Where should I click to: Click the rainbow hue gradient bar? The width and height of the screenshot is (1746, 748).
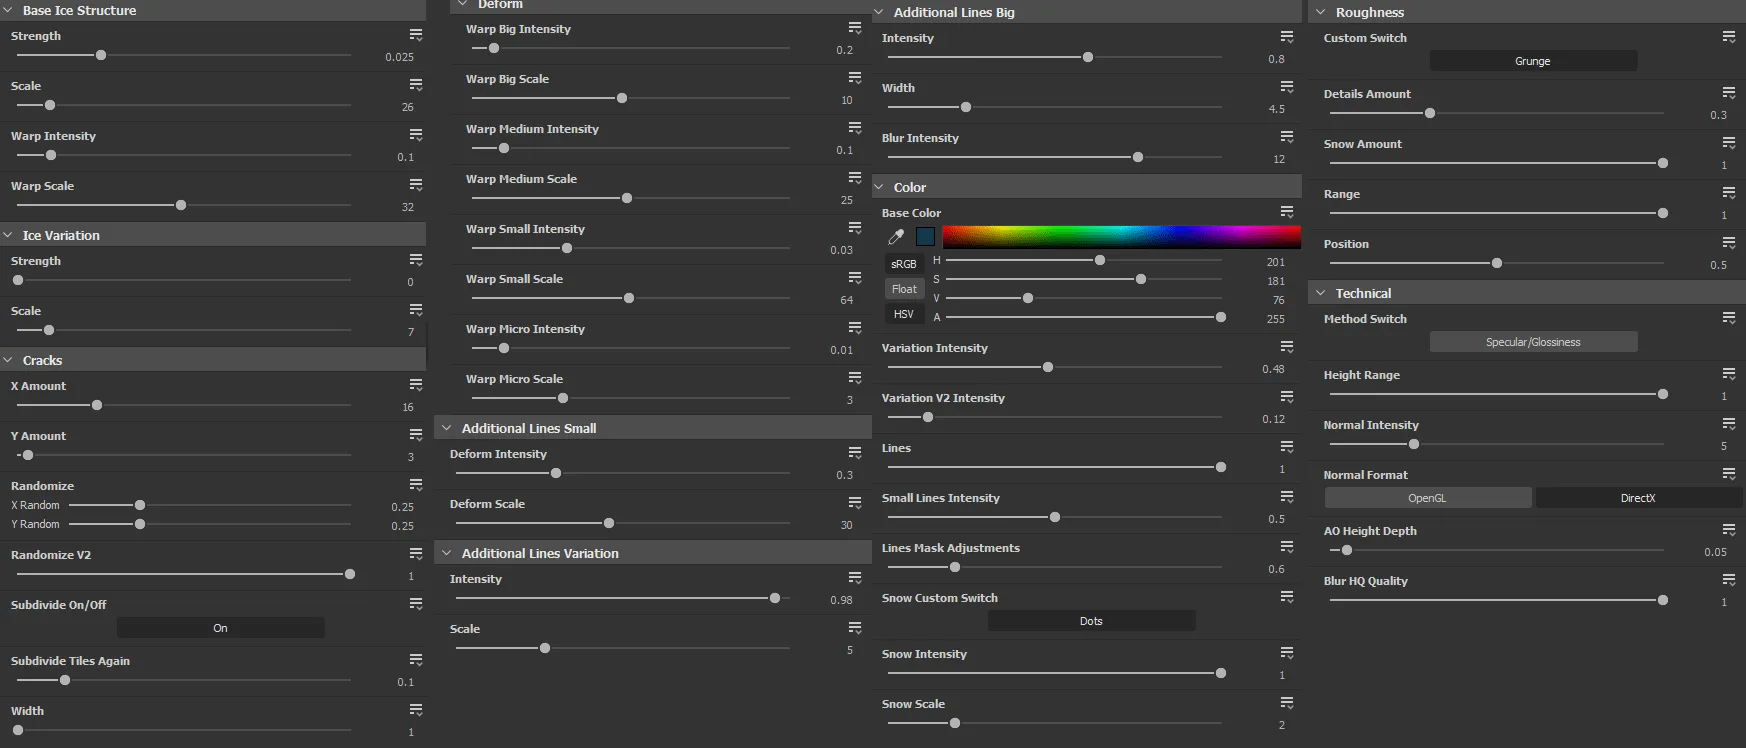tap(1121, 236)
